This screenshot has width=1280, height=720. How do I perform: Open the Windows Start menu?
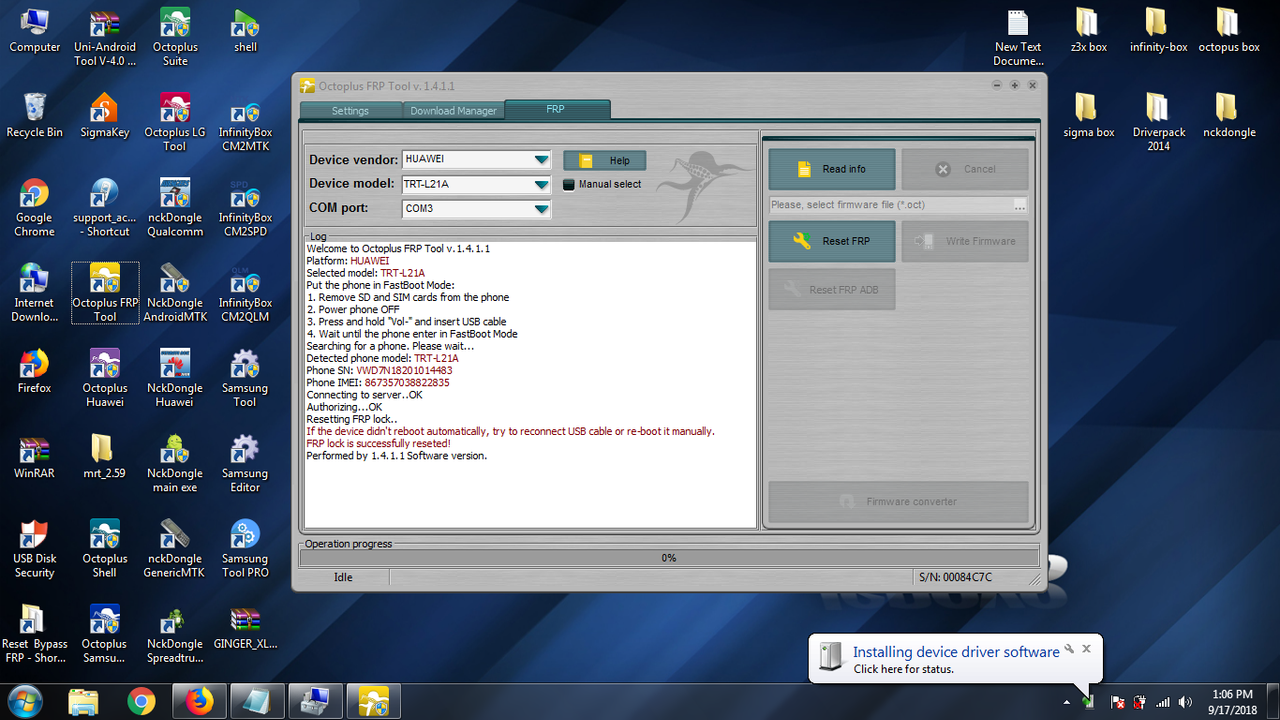(24, 701)
